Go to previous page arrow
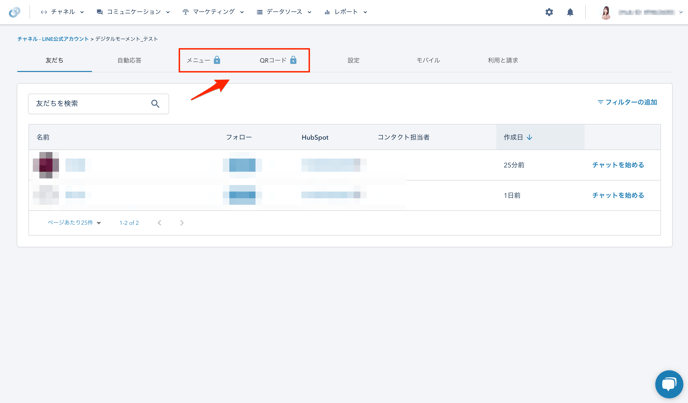 pyautogui.click(x=159, y=223)
